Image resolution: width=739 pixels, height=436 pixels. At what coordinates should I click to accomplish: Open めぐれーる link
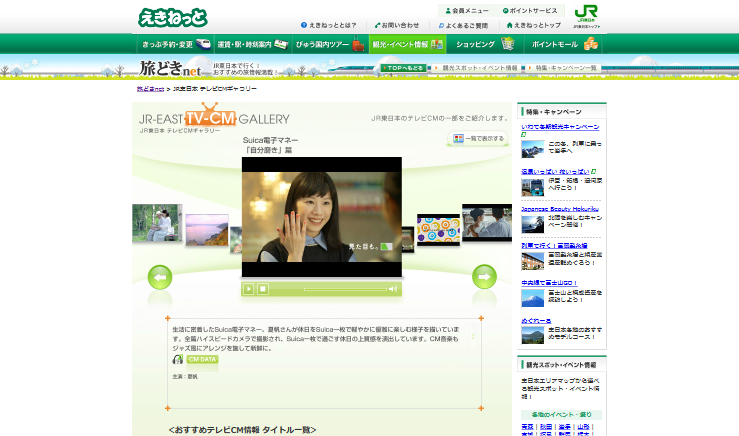tap(536, 321)
